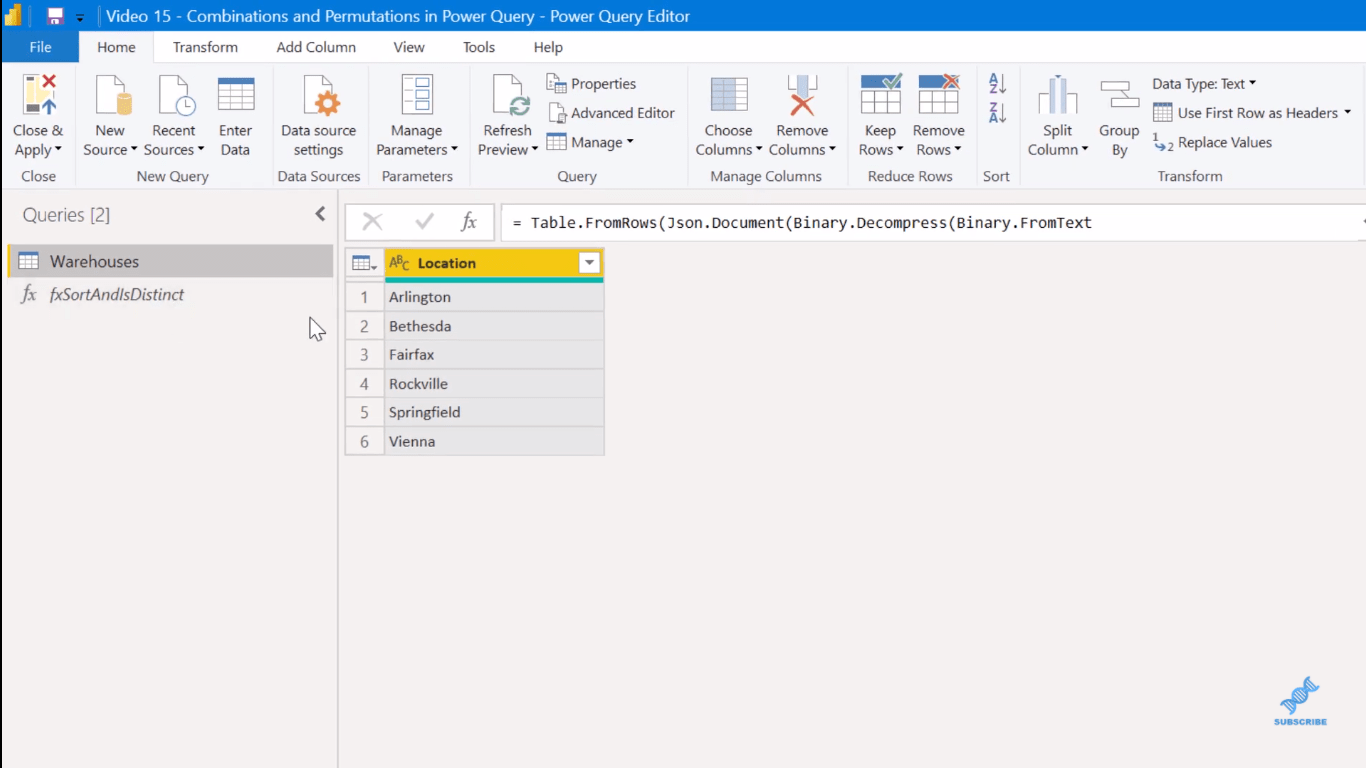Click the Enter Data icon
Screen dimensions: 1366x768
[236, 95]
